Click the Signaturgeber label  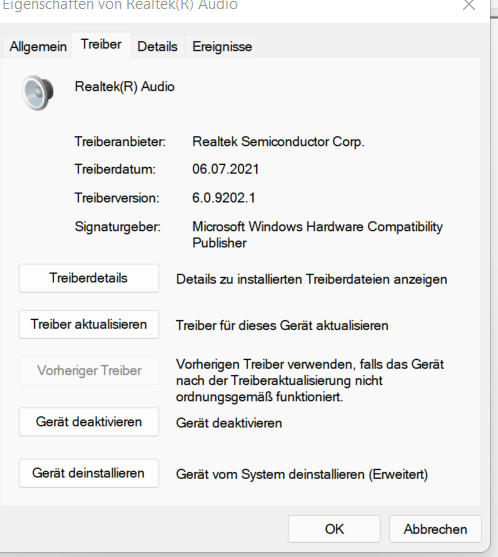click(118, 227)
